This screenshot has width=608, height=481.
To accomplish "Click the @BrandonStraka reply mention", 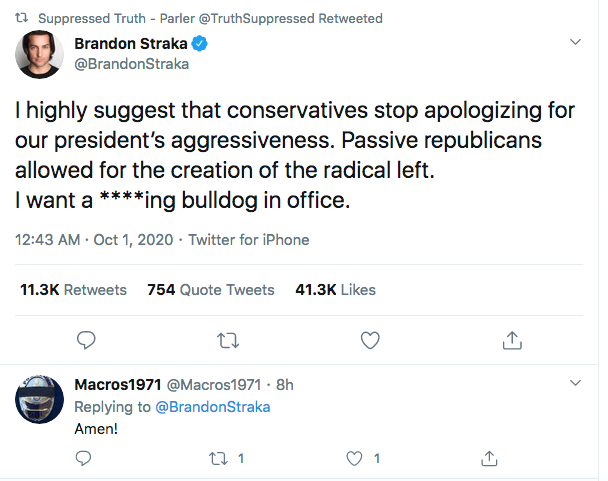I will [211, 406].
